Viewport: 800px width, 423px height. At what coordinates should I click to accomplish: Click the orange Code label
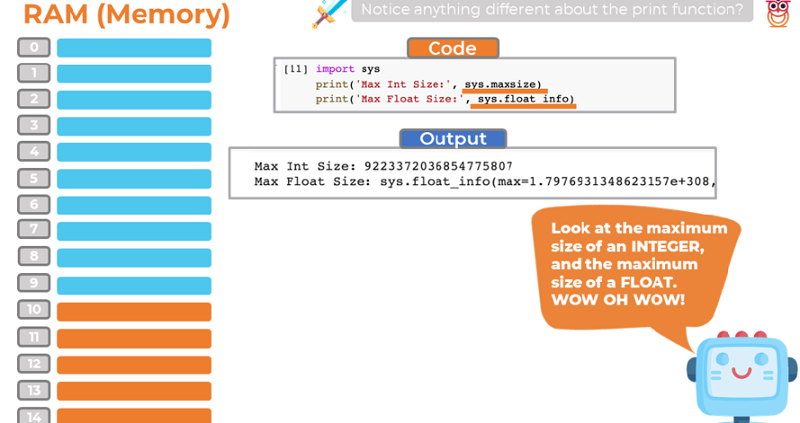pyautogui.click(x=453, y=48)
